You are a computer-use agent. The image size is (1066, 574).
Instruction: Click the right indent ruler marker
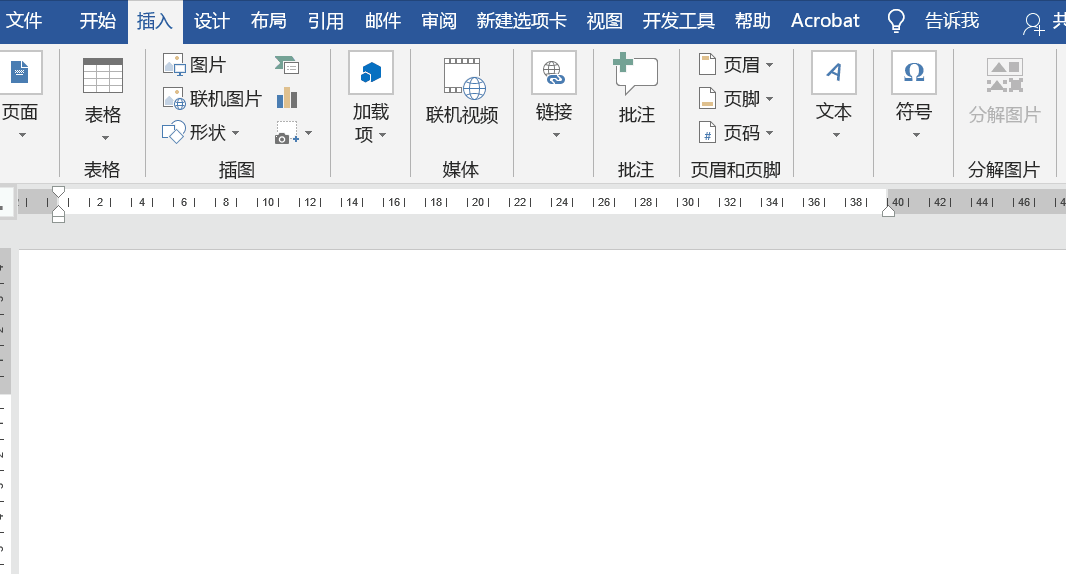(x=888, y=211)
